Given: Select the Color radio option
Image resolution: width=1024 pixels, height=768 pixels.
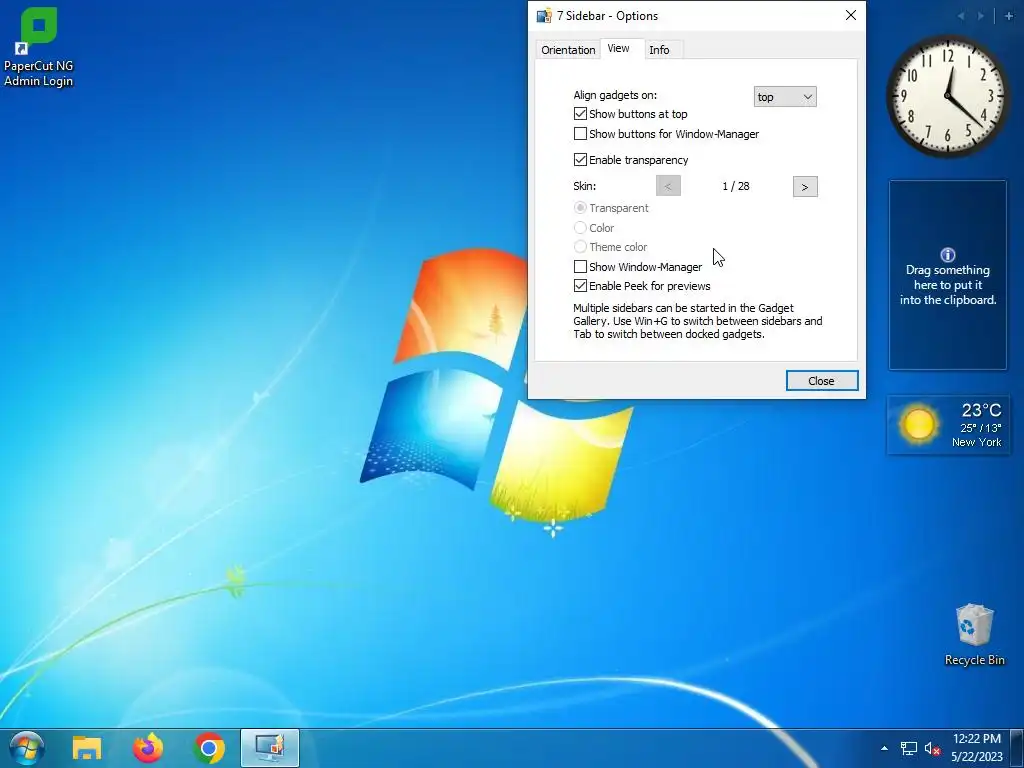Looking at the screenshot, I should (580, 227).
